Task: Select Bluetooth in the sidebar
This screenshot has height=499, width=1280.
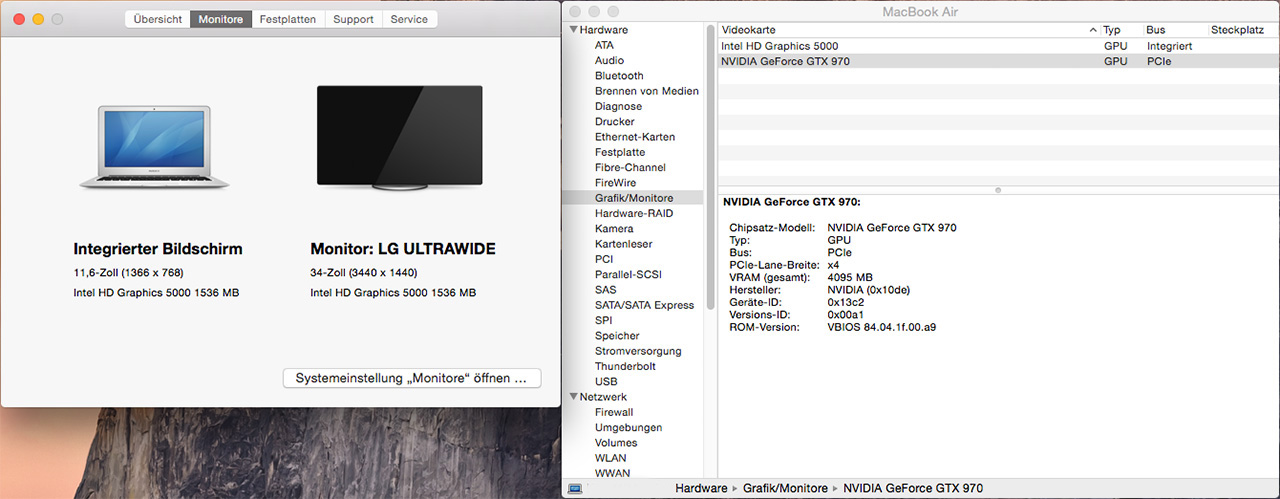Action: pos(619,76)
